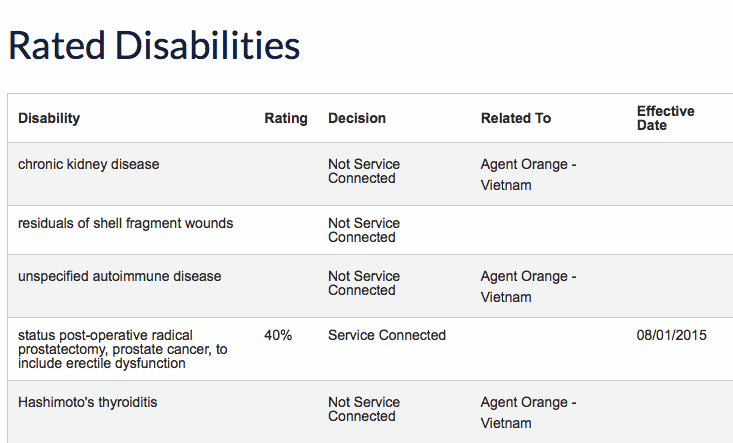Viewport: 733px width, 443px height.
Task: Click the 40% rating value
Action: pyautogui.click(x=278, y=335)
